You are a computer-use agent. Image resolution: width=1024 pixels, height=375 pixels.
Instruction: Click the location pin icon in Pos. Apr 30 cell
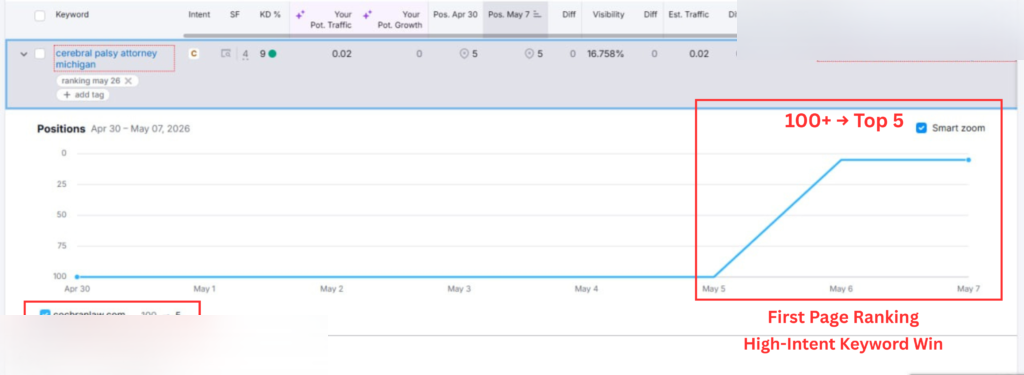pyautogui.click(x=464, y=54)
